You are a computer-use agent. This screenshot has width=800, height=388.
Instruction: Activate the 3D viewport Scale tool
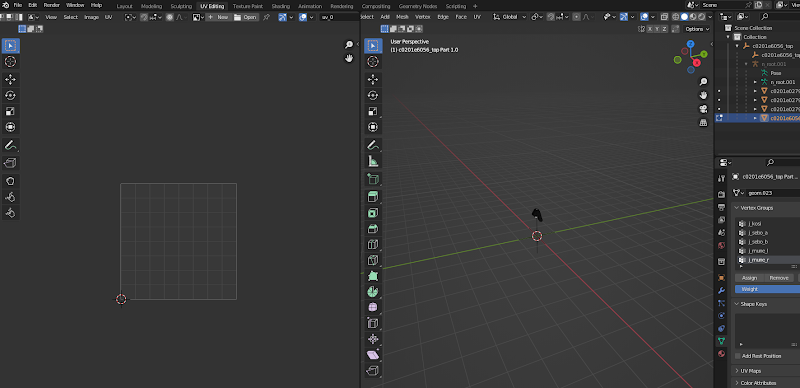tap(373, 111)
